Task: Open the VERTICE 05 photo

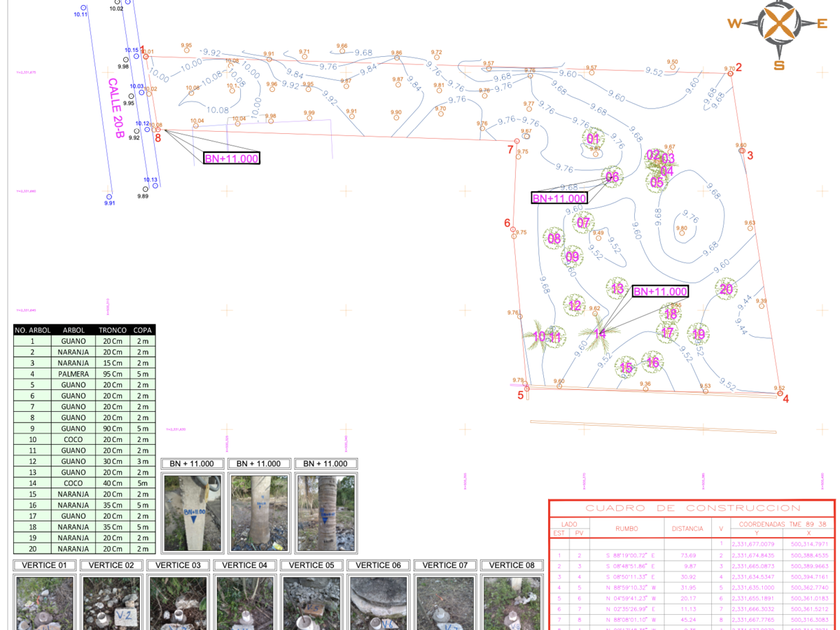Action: pos(311,603)
